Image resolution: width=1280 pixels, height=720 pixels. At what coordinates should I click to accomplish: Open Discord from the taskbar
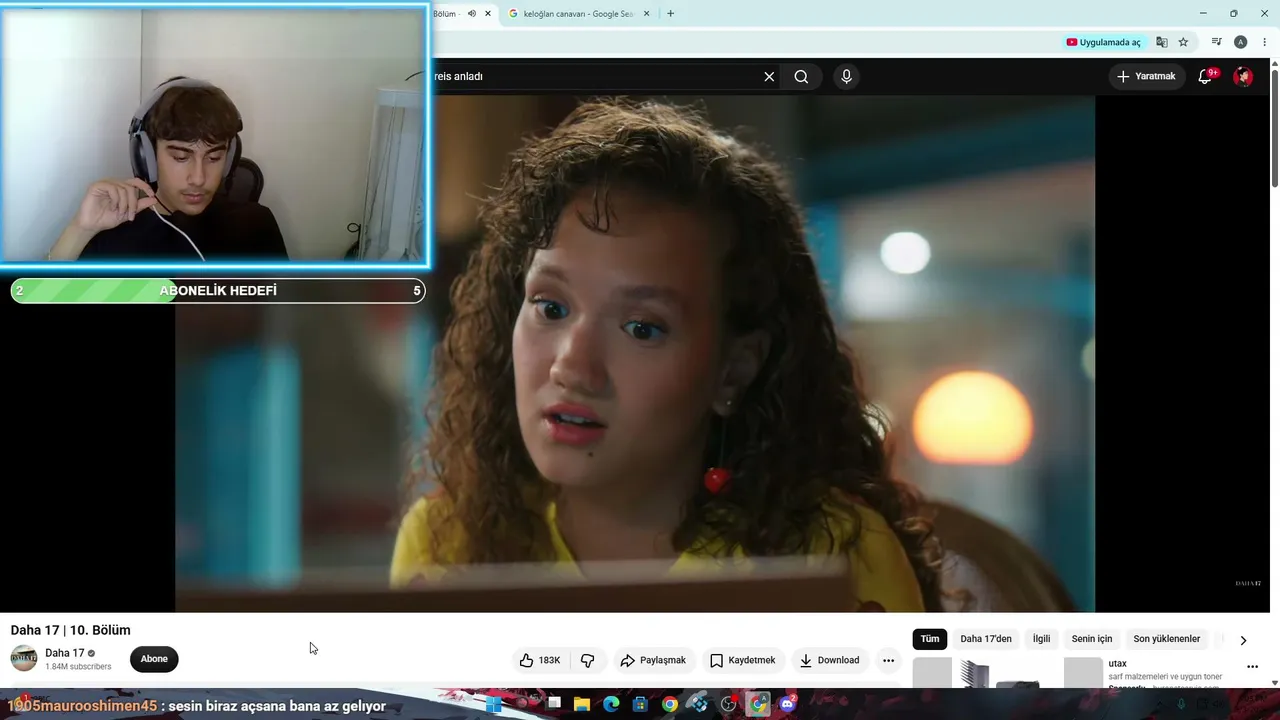point(787,704)
